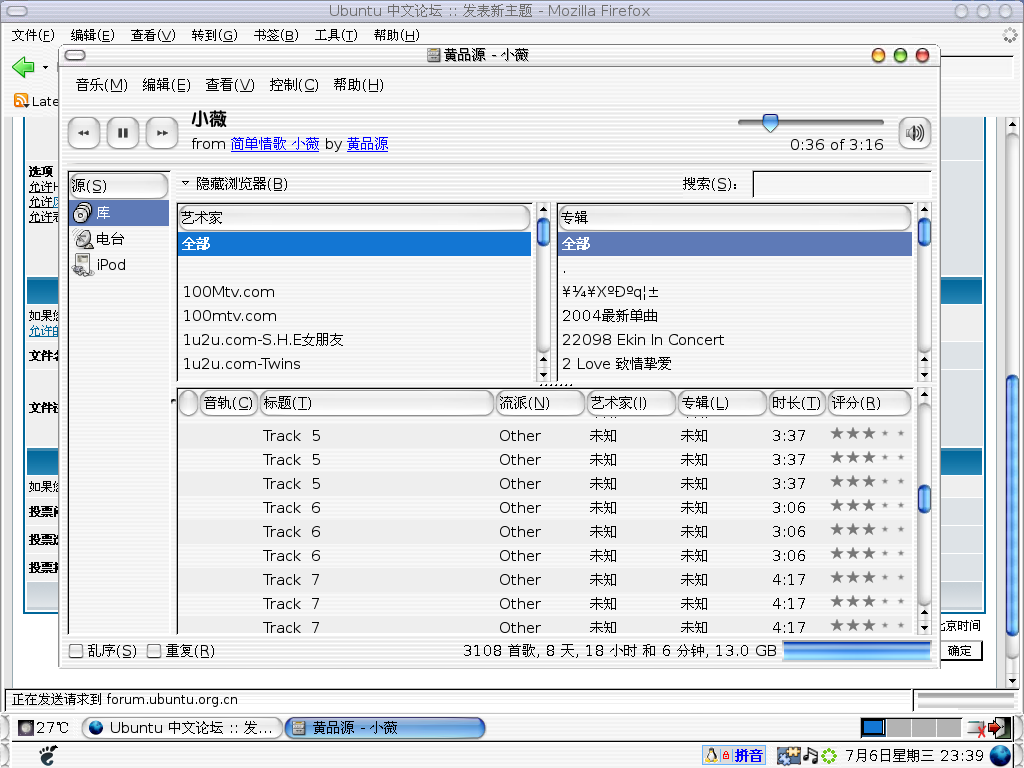The height and width of the screenshot is (768, 1024).
Task: Sort tracks by the 时长(T) column
Action: point(796,403)
